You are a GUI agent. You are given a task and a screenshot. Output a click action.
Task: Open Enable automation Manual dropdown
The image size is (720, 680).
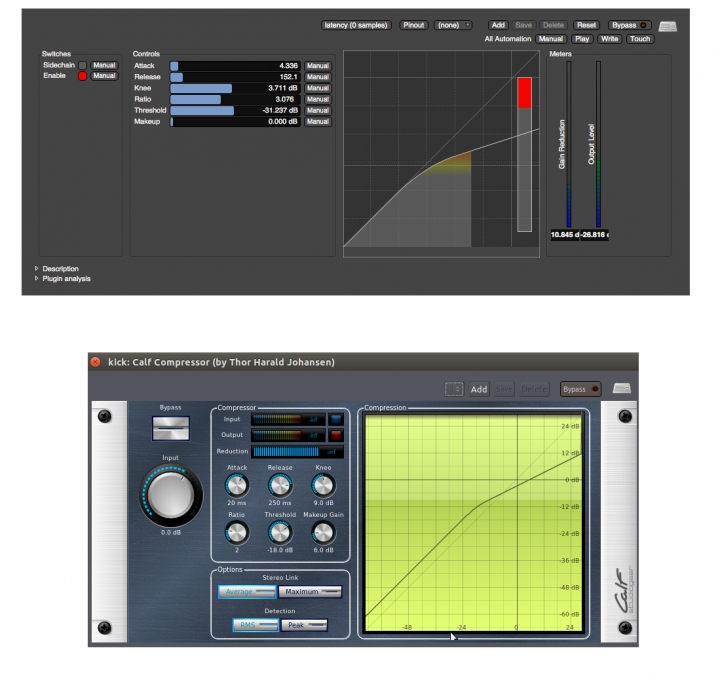click(x=104, y=76)
